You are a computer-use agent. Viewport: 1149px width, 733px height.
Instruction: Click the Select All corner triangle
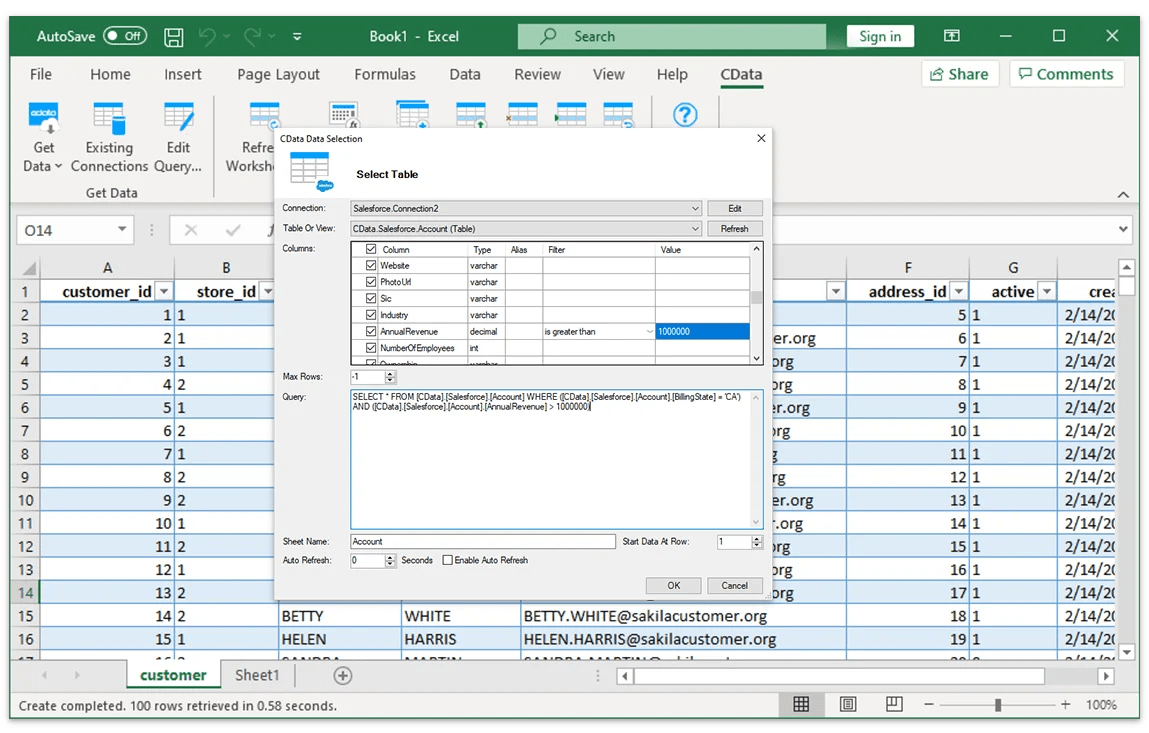pos(29,268)
